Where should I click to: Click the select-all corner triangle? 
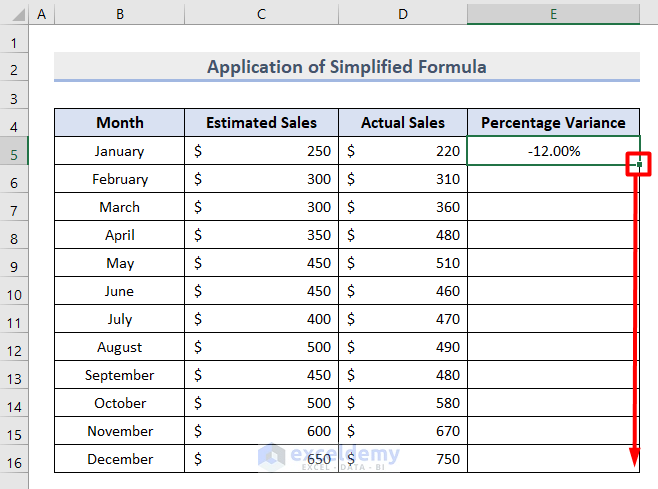pyautogui.click(x=15, y=15)
